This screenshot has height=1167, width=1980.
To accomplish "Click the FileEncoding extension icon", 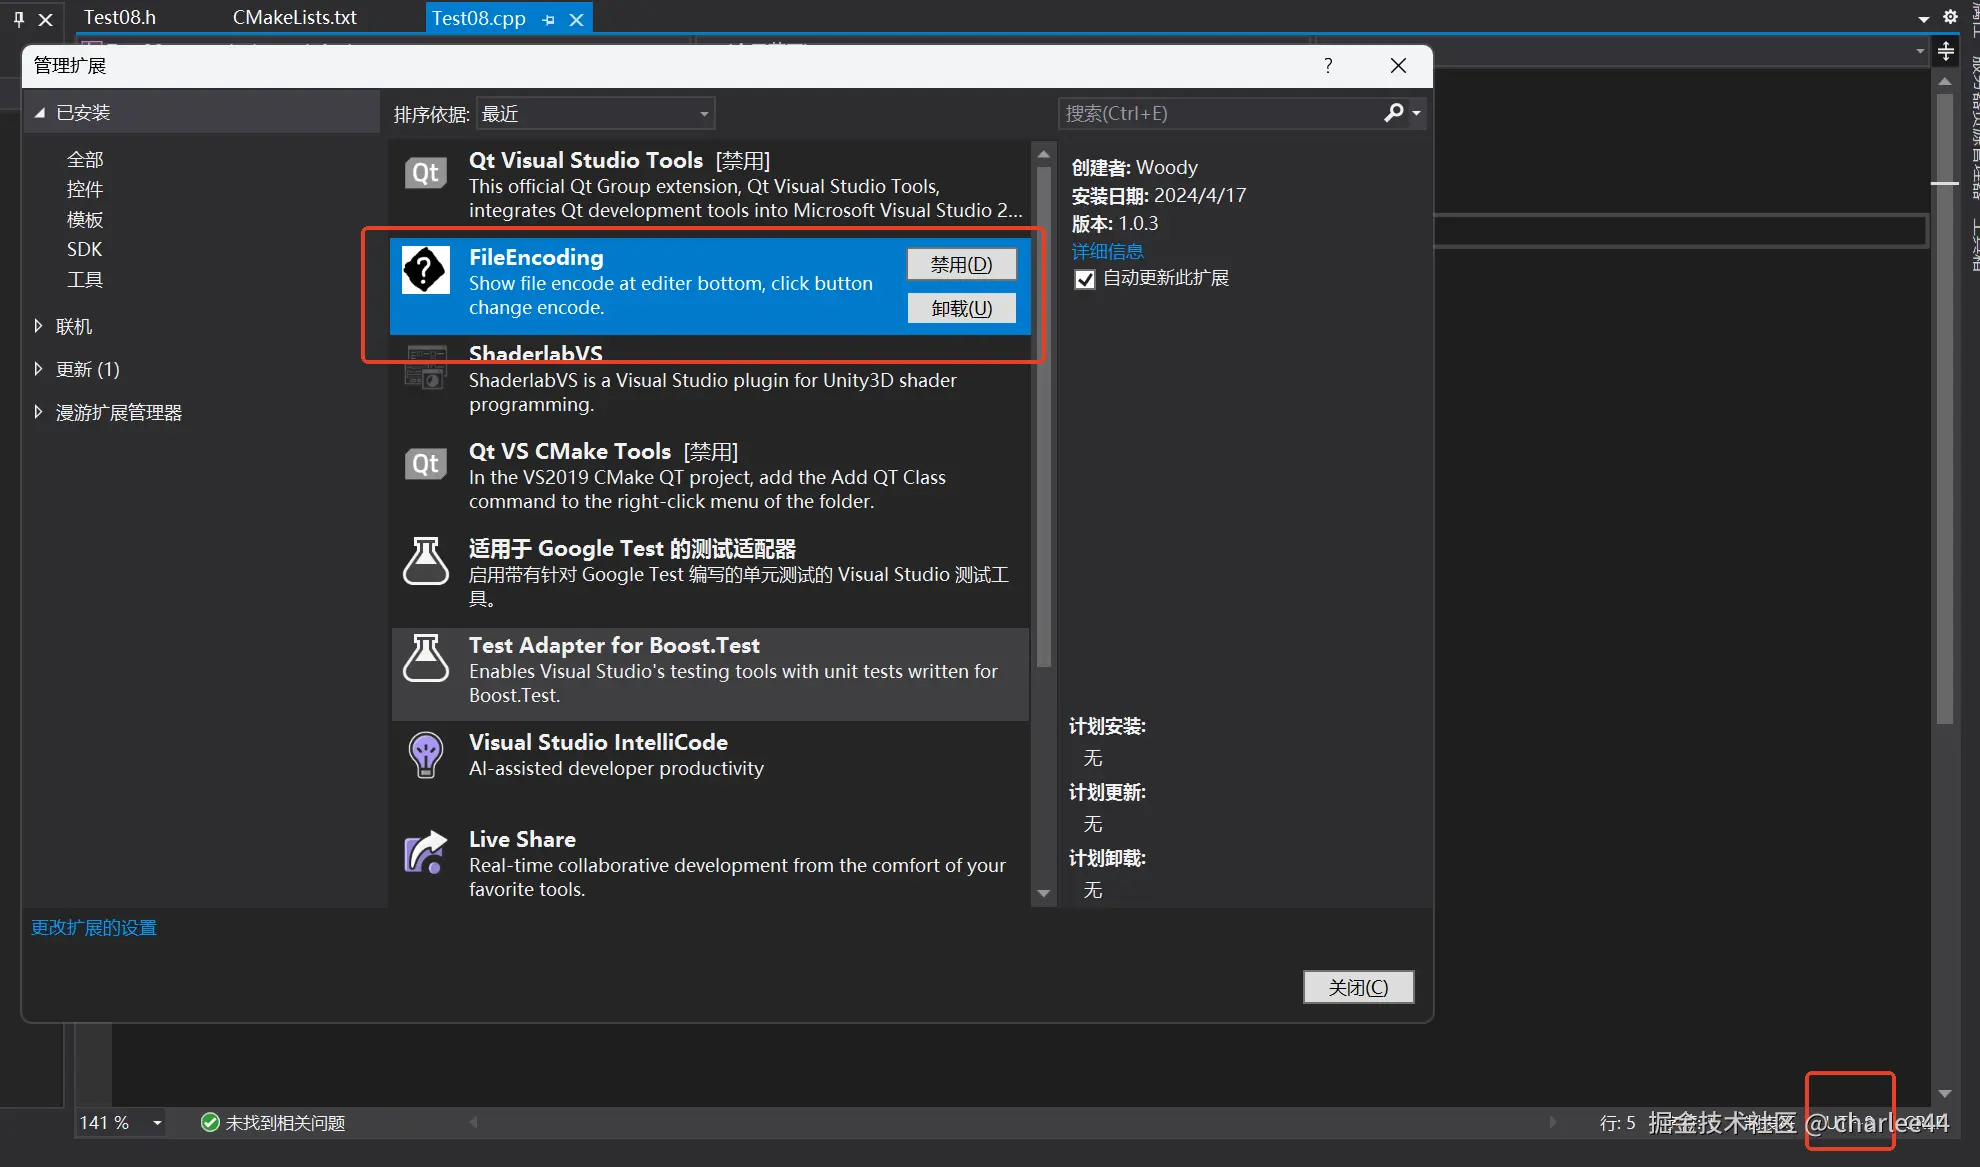I will (426, 270).
